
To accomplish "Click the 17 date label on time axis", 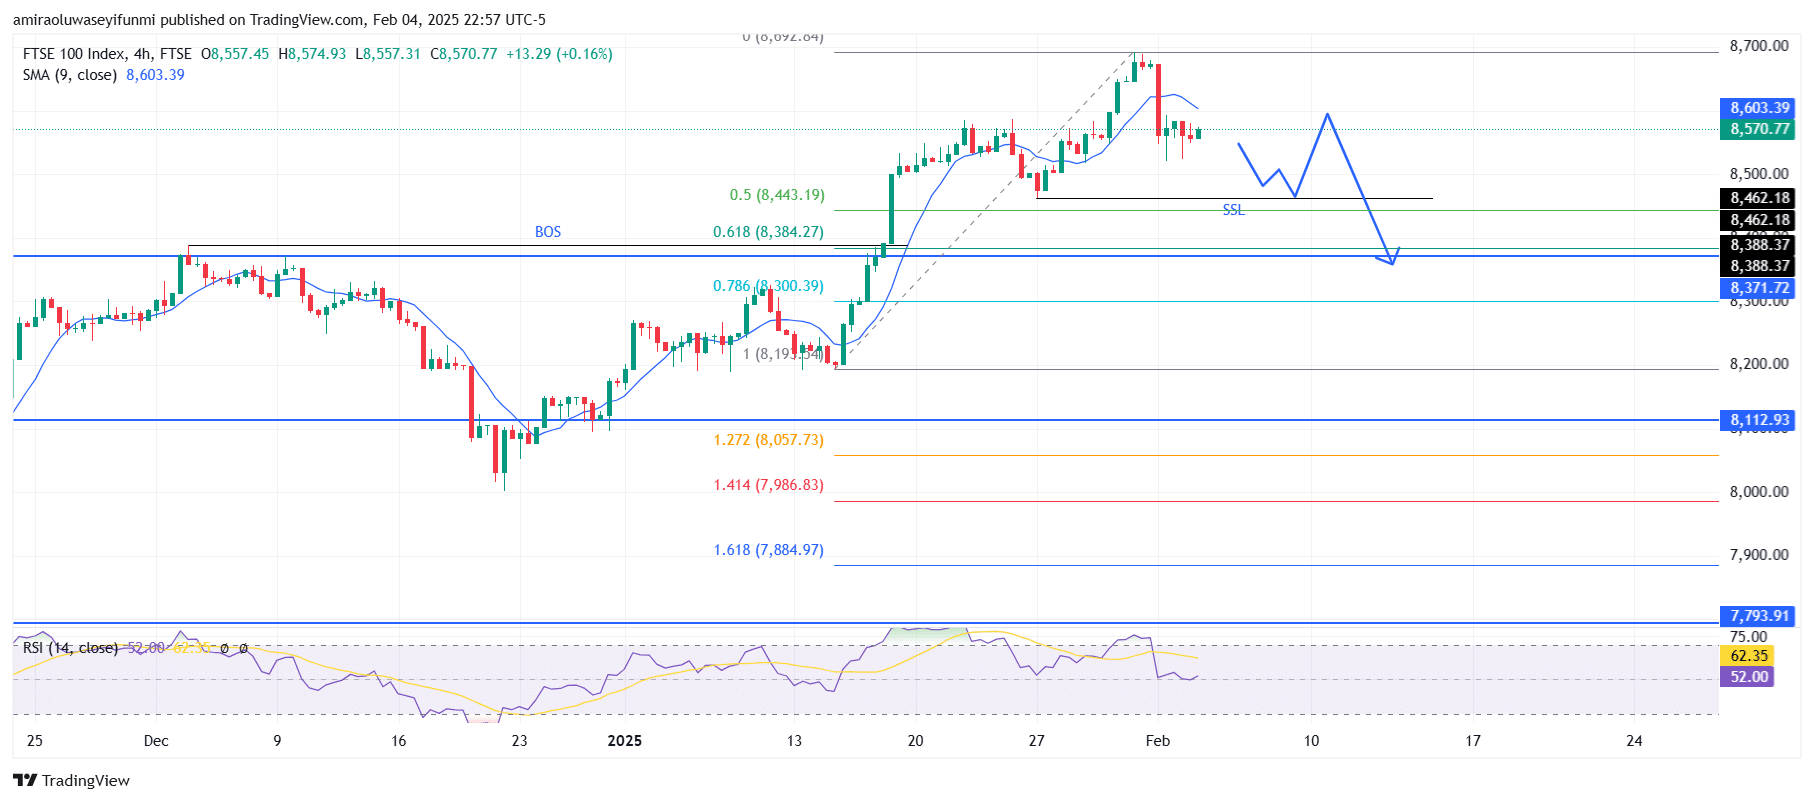I will point(1473,741).
